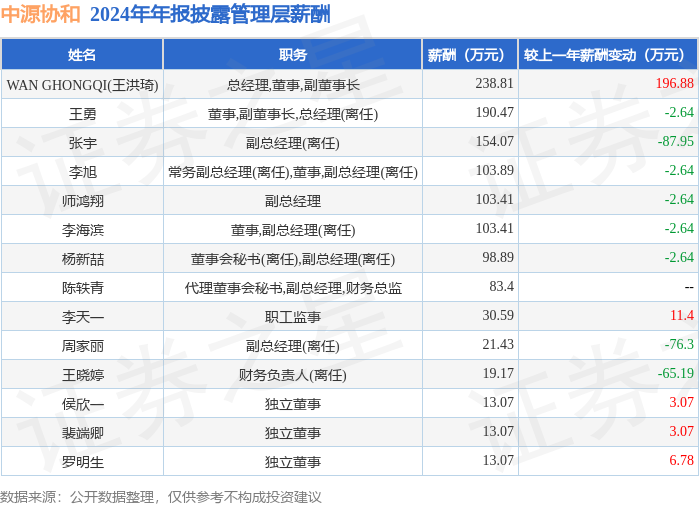Image resolution: width=699 pixels, height=506 pixels.
Task: Click the salary value 103.89
Action: point(494,170)
